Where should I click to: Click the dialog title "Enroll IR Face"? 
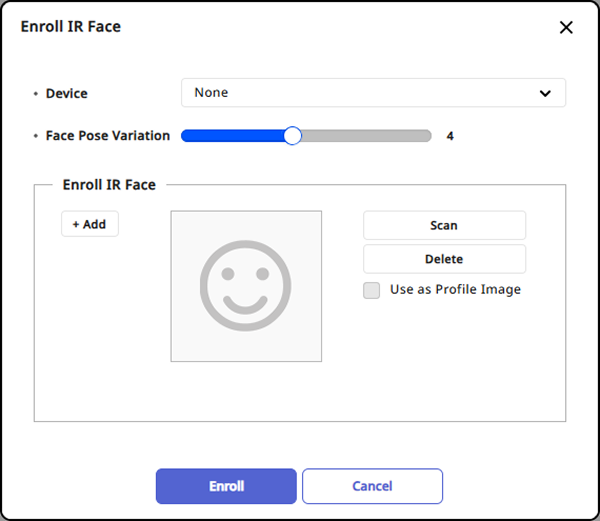point(71,27)
